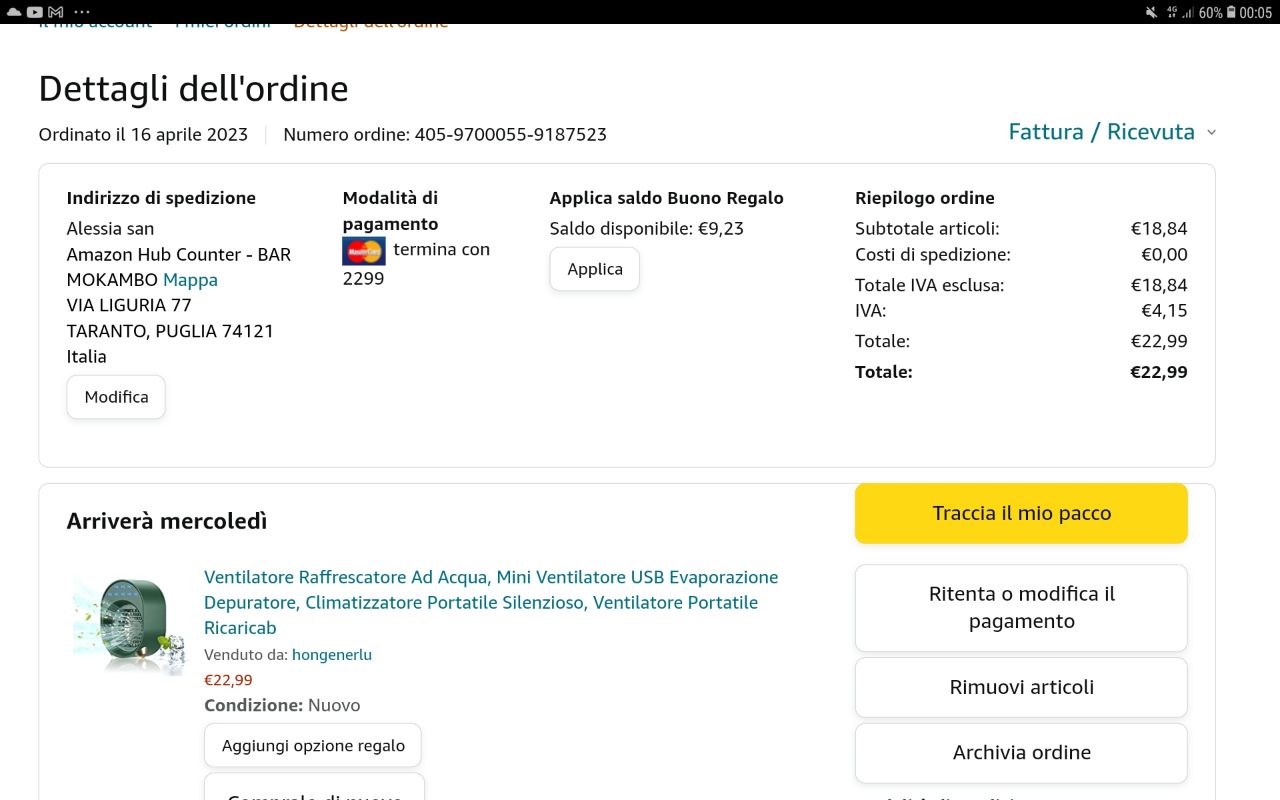Viewport: 1280px width, 800px height.
Task: Tap the cloud notification icon
Action: coord(13,12)
